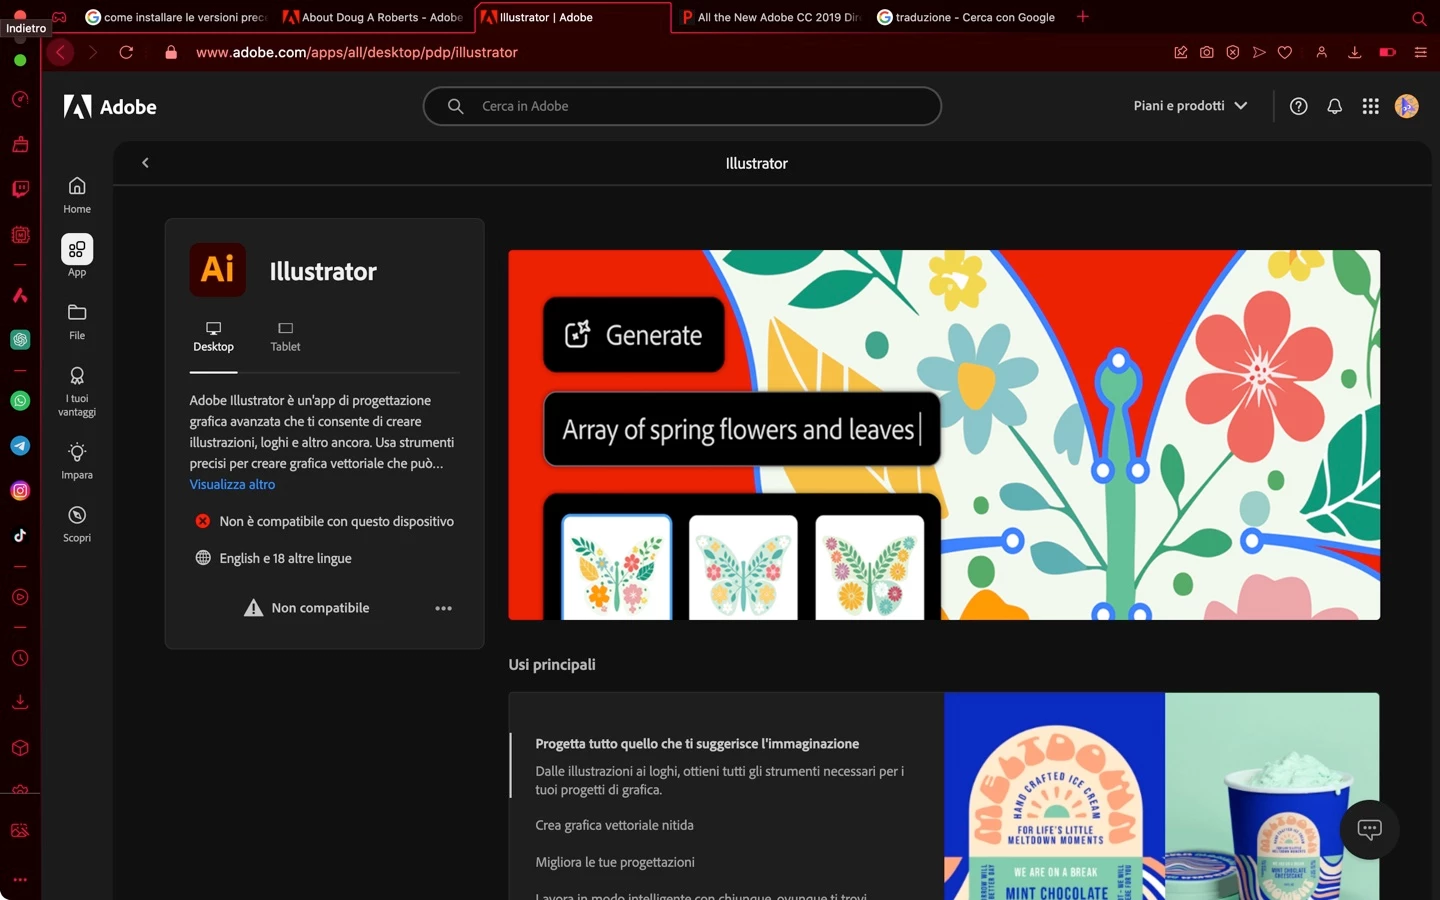Open the browser easy setup sliders icon

click(1420, 52)
